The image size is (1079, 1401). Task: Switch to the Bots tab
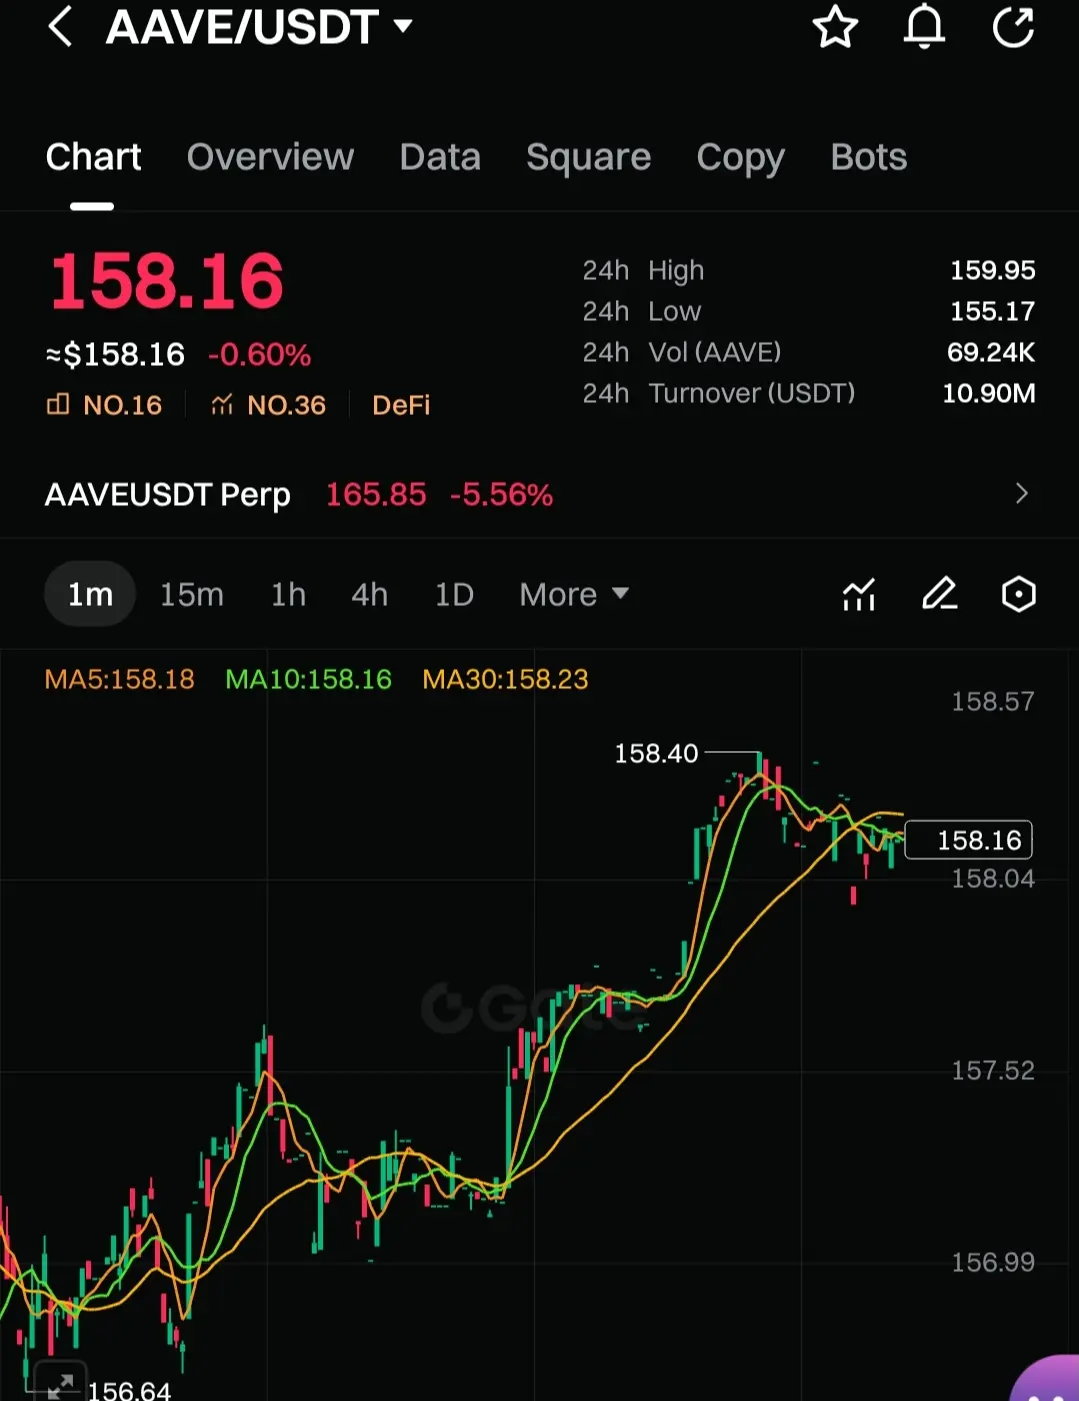pyautogui.click(x=868, y=157)
